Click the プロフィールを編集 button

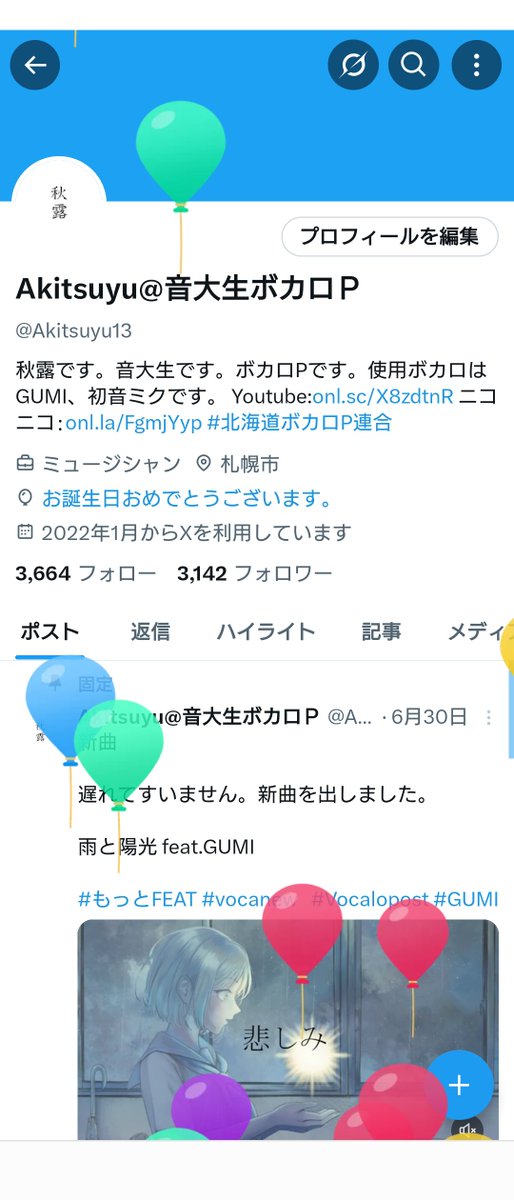point(390,237)
